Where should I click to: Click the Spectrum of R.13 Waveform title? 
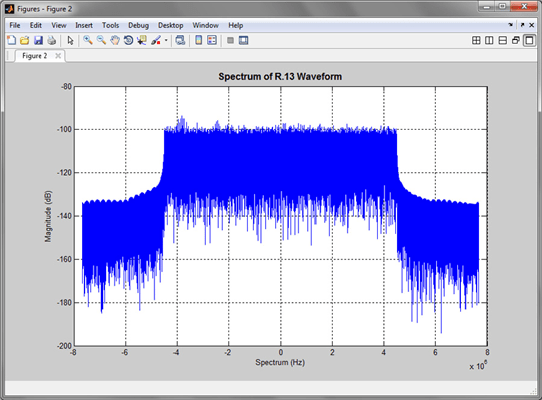click(280, 76)
